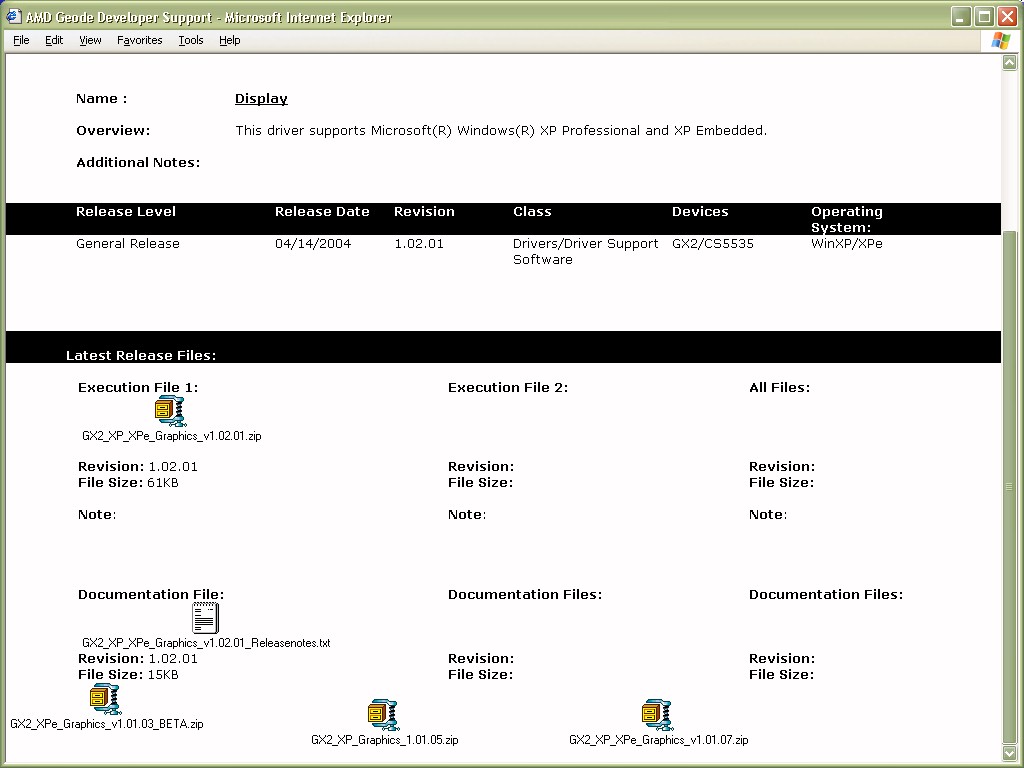The image size is (1024, 768).
Task: Open the Edit menu
Action: pos(54,40)
